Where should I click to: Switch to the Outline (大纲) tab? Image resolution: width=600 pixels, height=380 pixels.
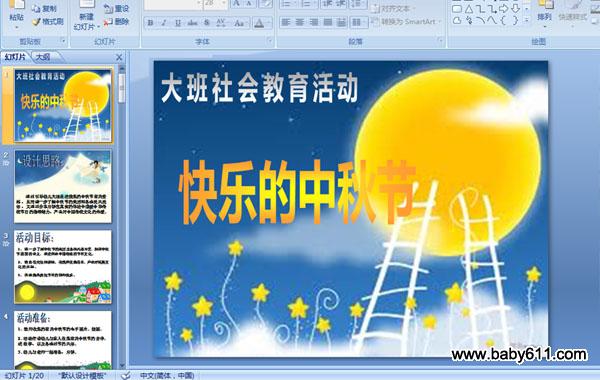click(42, 57)
